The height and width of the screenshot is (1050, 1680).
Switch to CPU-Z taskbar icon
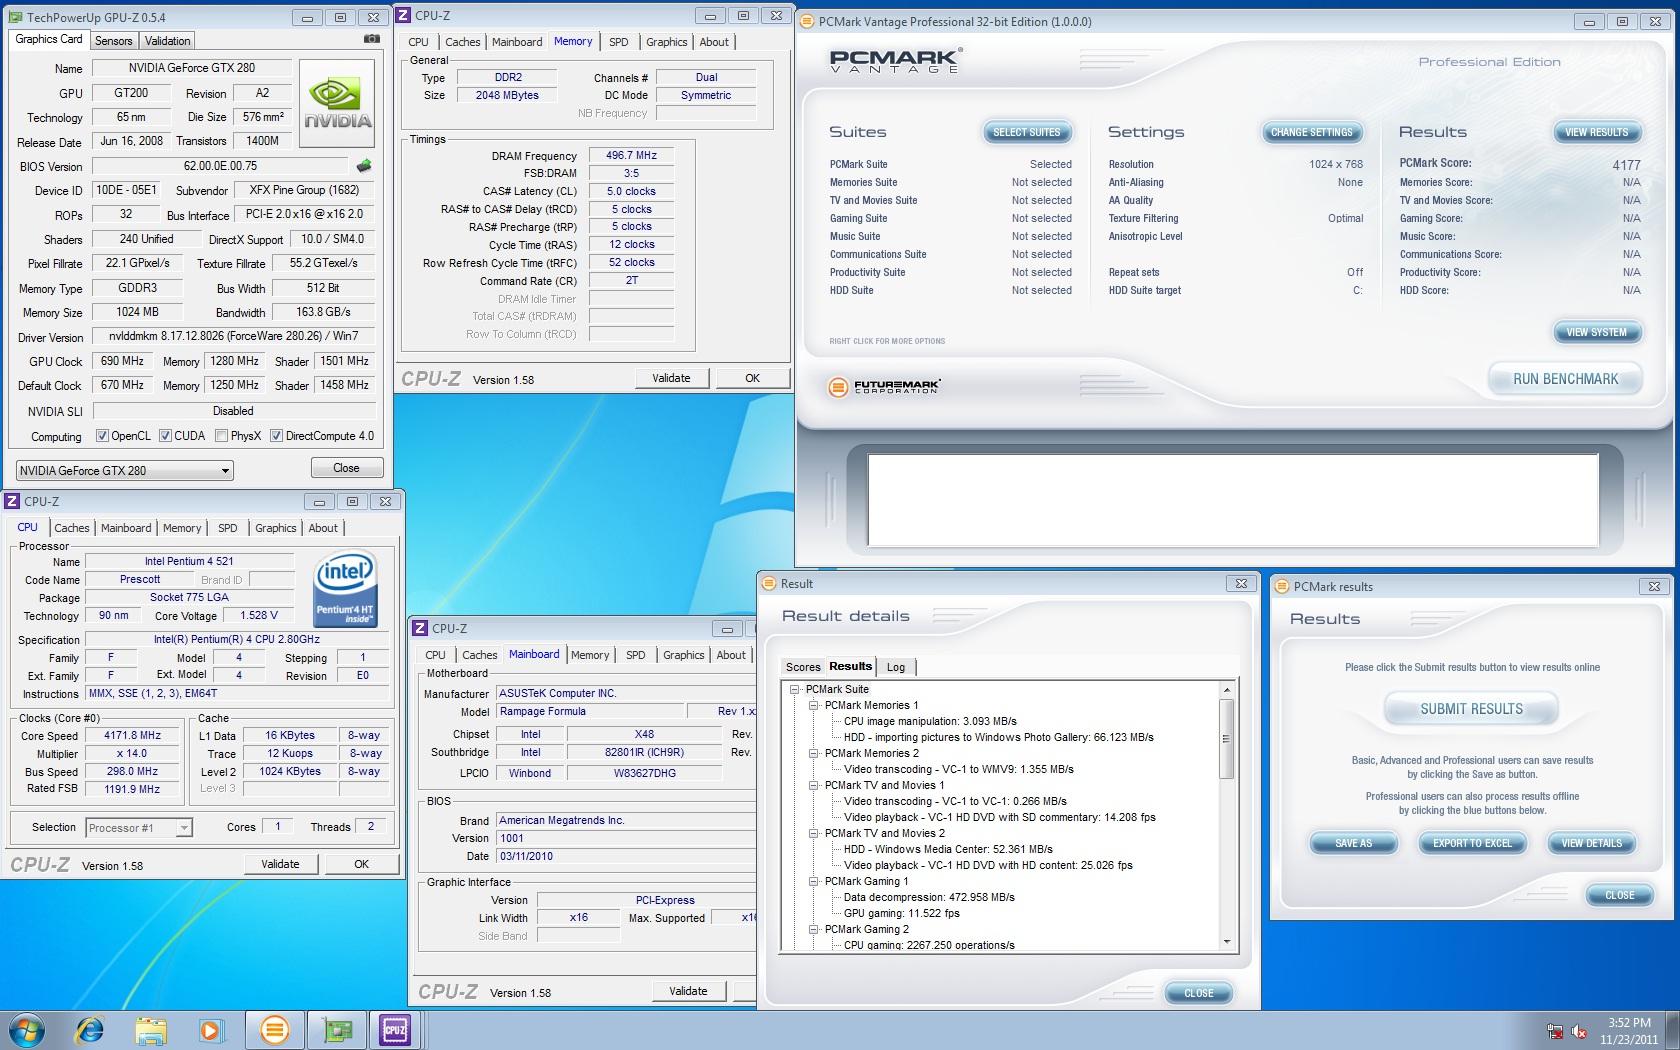395,1030
